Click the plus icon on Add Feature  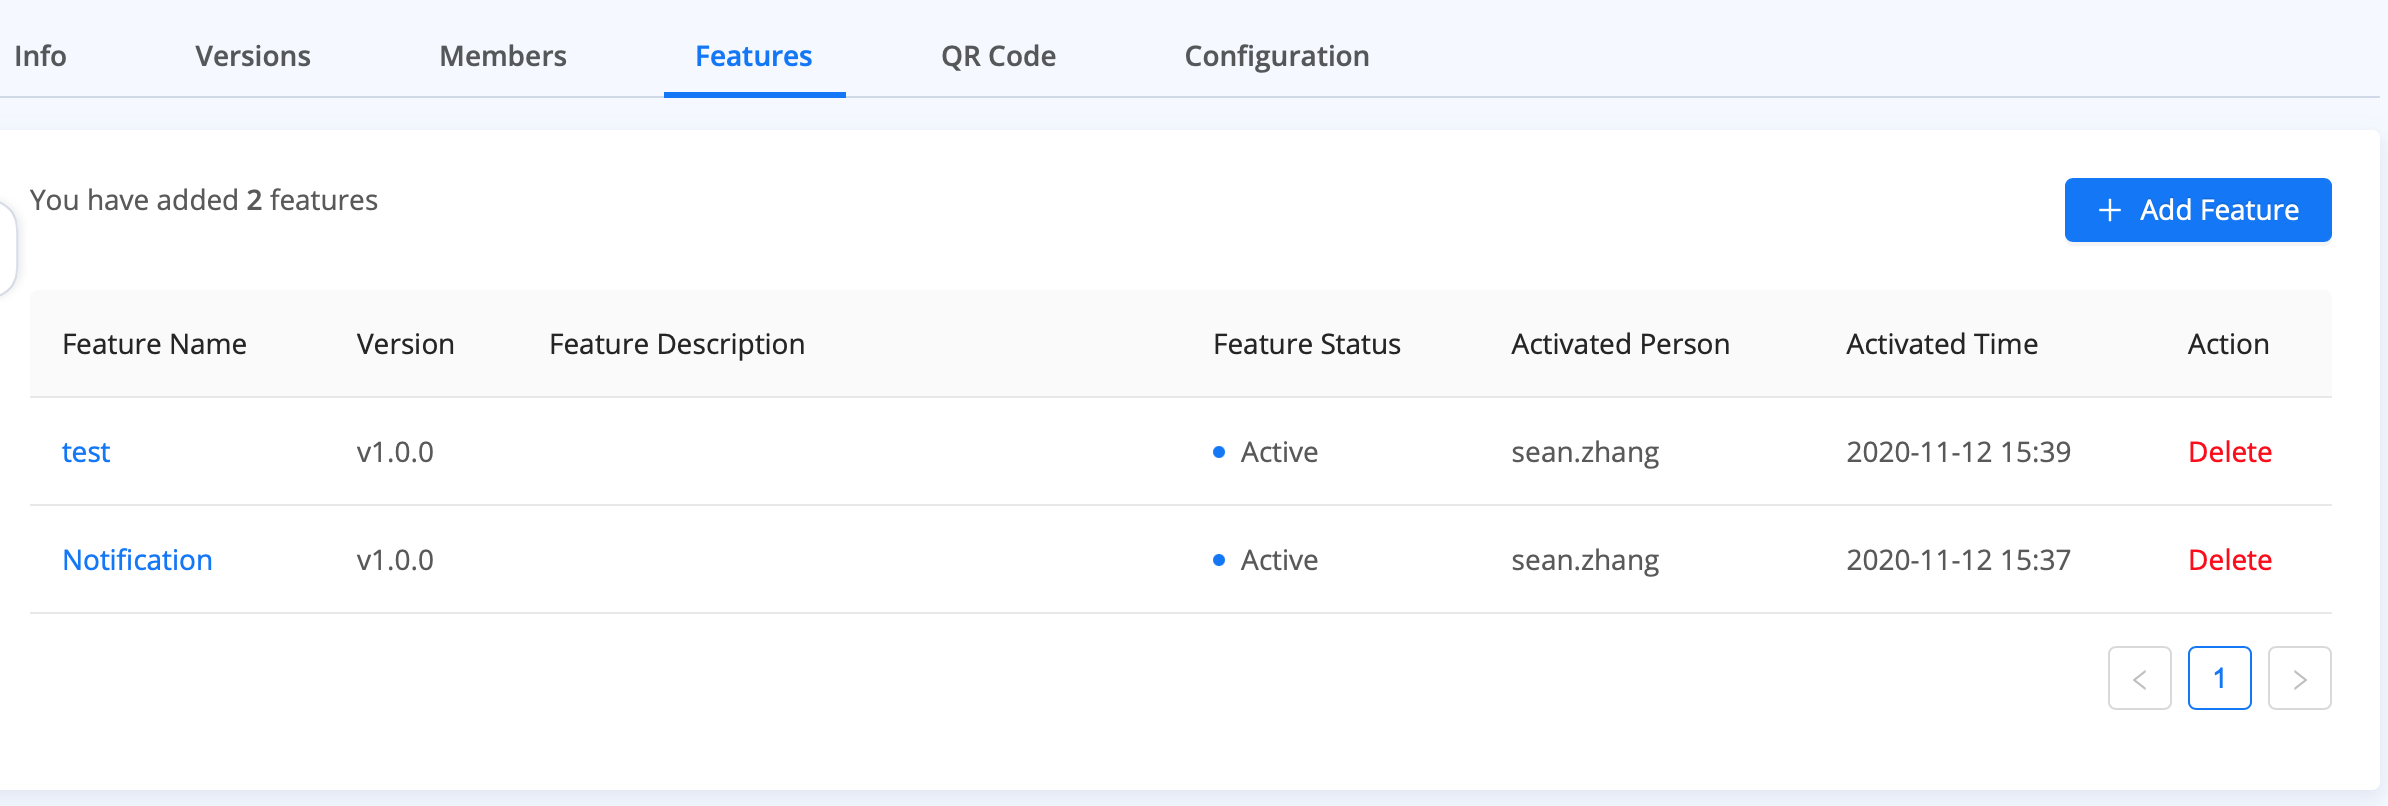(2109, 210)
